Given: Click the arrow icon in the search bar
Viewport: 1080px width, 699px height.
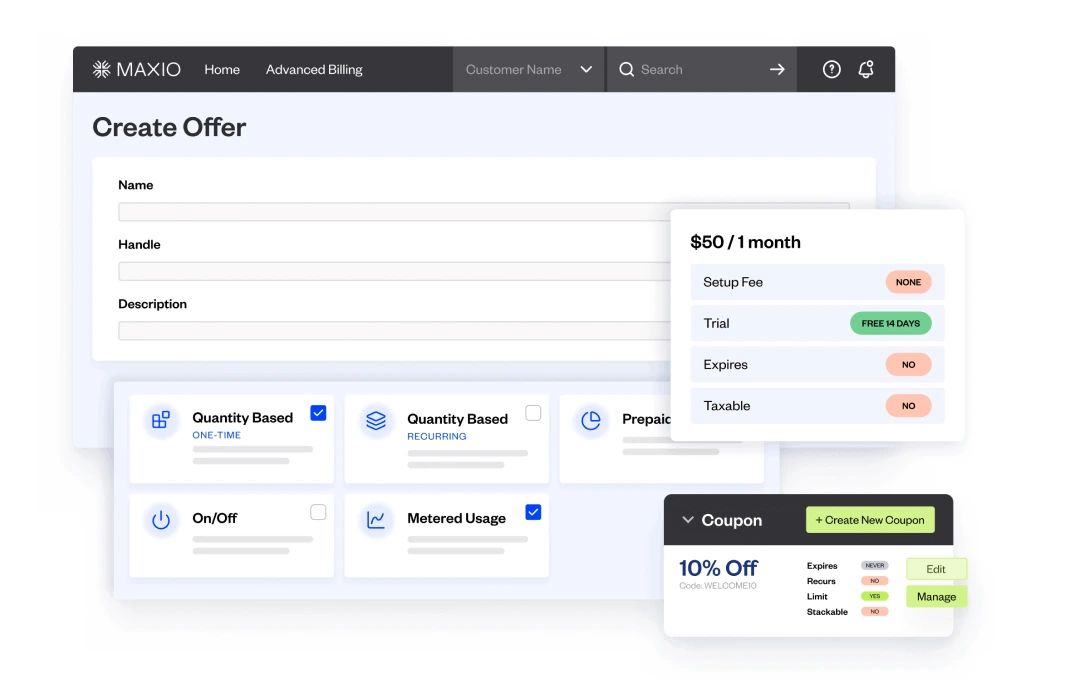Looking at the screenshot, I should point(777,69).
